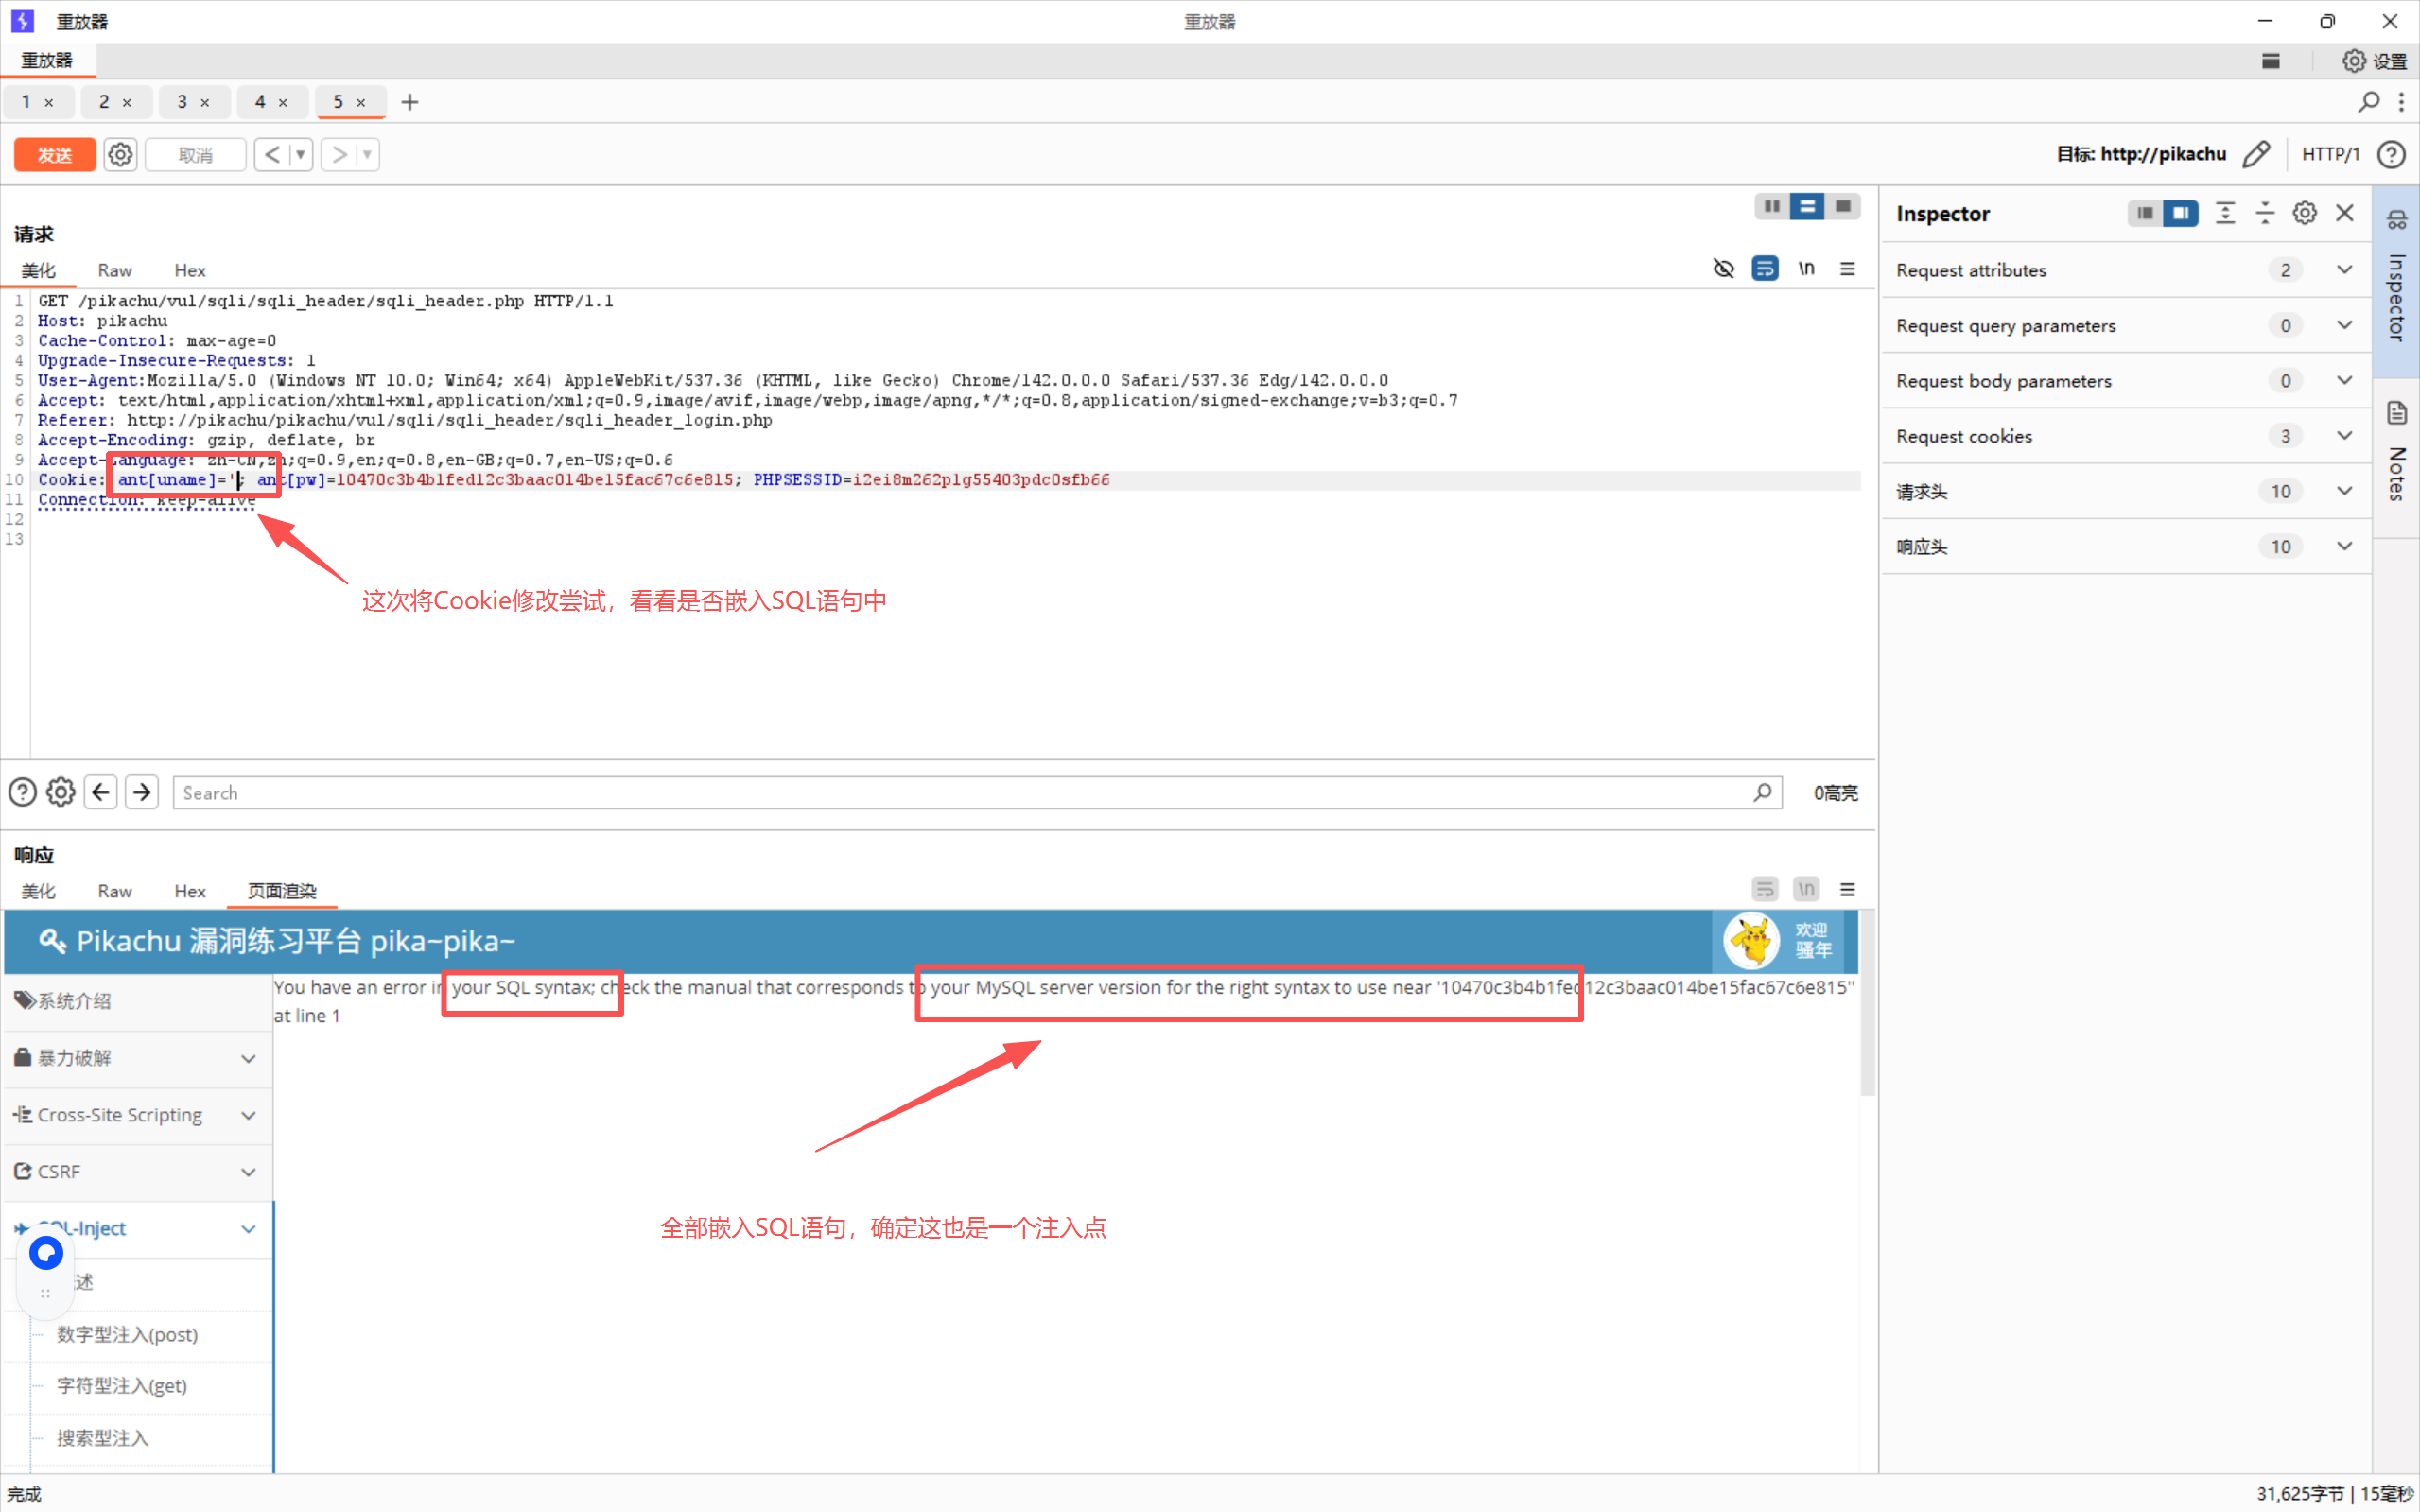Expand Request attributes section

coord(2344,270)
